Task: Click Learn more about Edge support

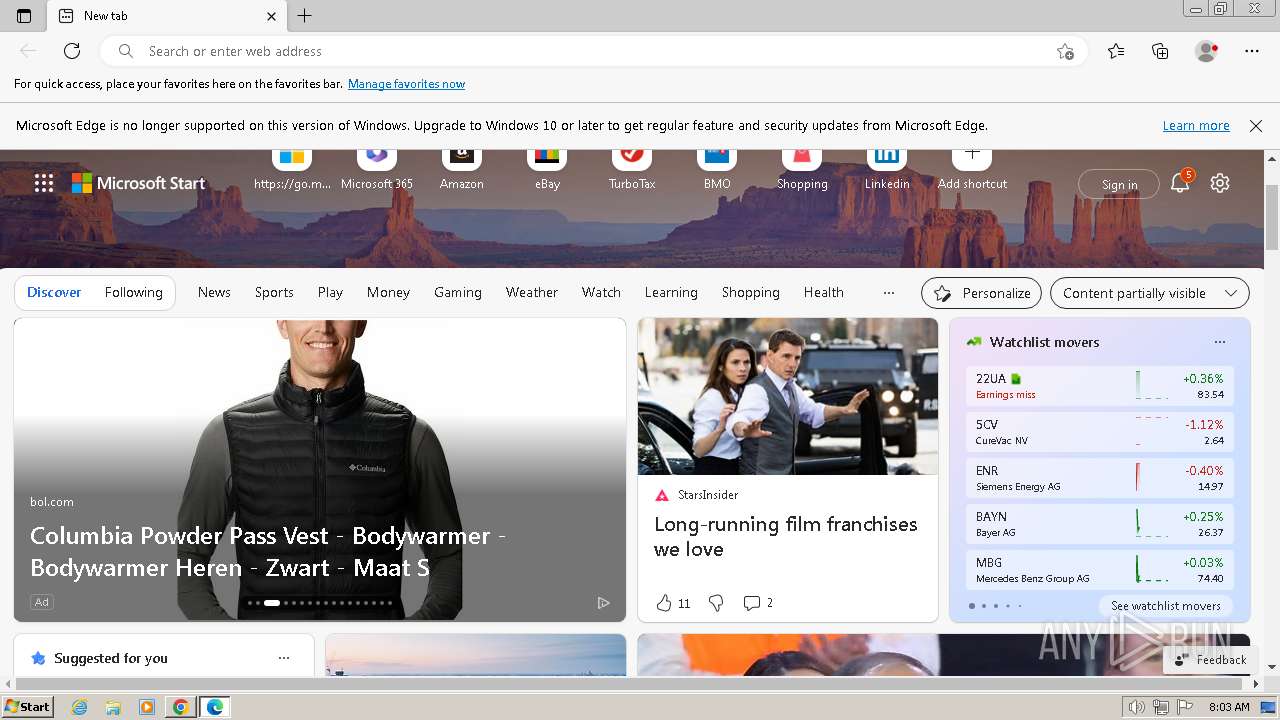Action: coord(1196,126)
